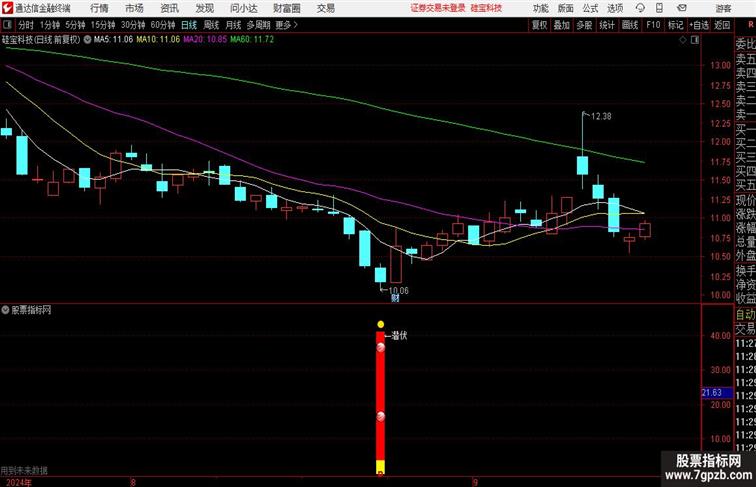This screenshot has height=487, width=756.
Task: Click the 硅宝科技 red title text
Action: [x=486, y=8]
